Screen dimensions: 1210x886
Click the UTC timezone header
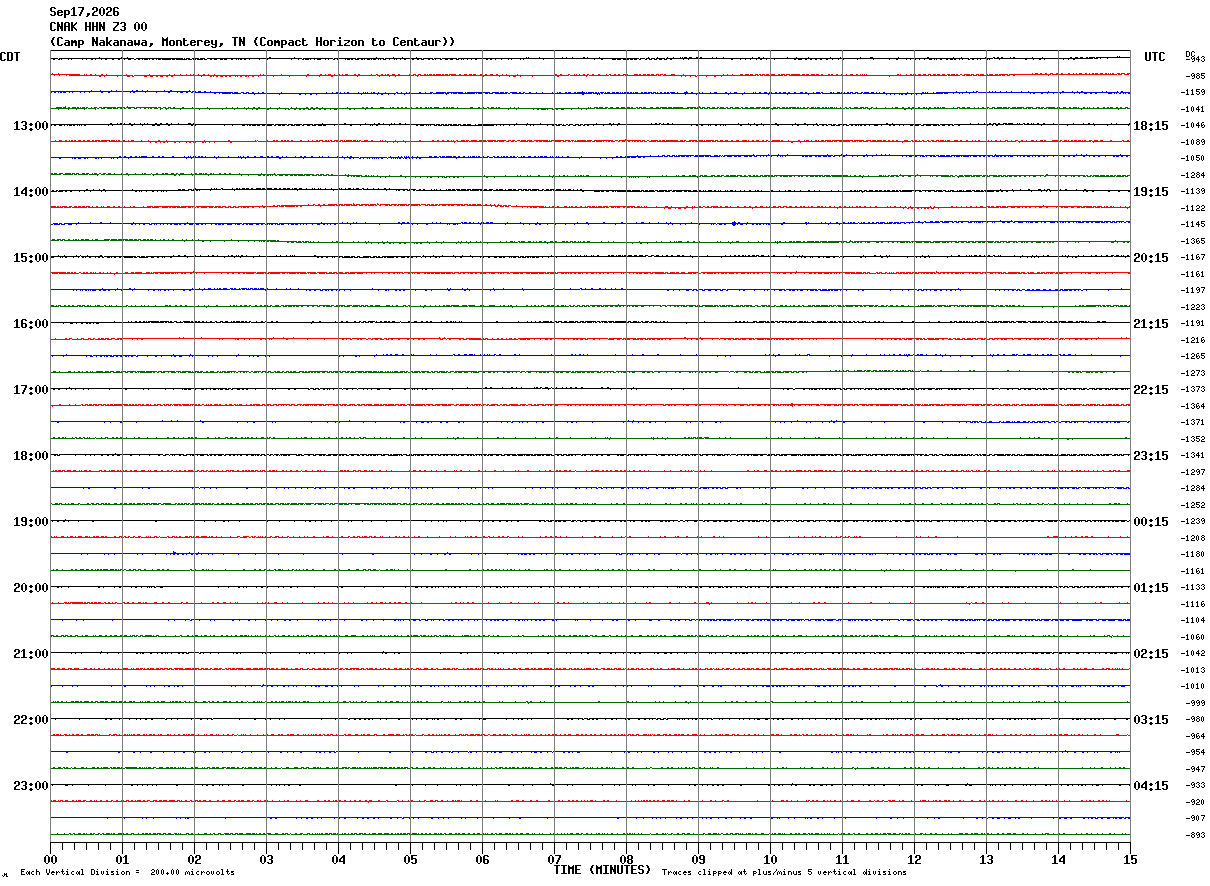point(1155,57)
